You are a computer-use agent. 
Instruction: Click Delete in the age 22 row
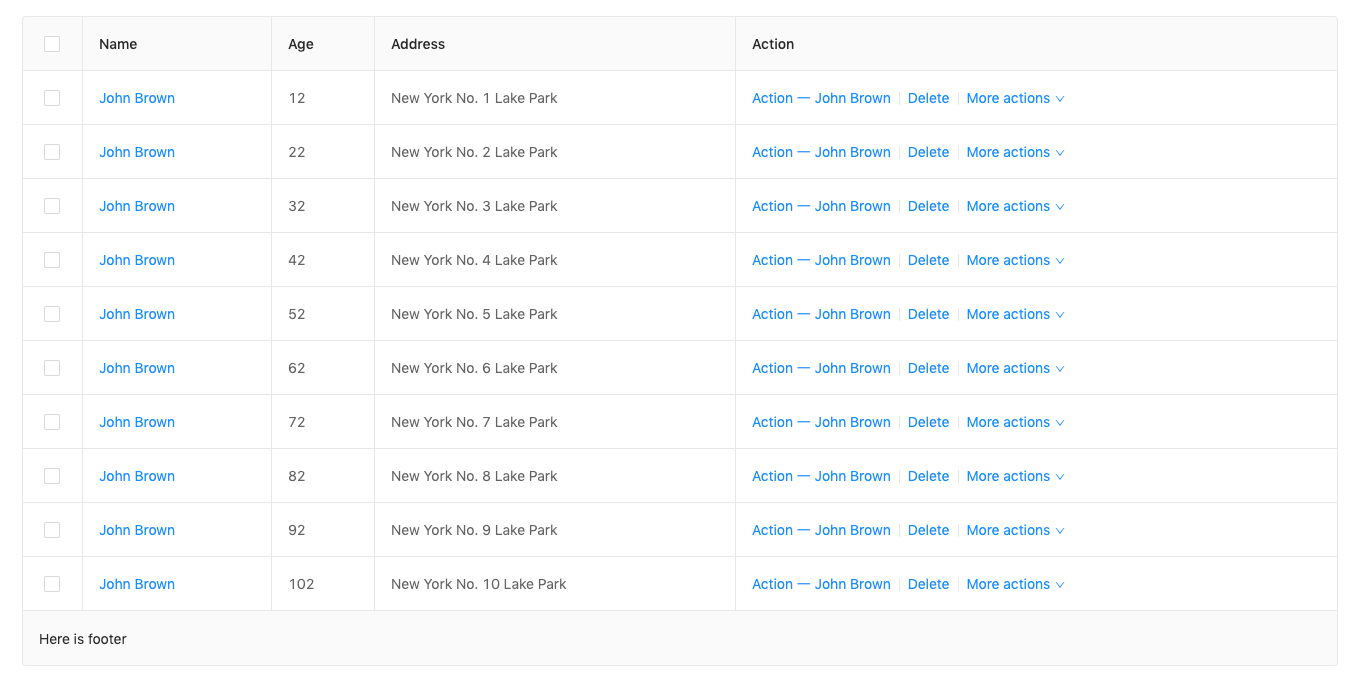[x=928, y=152]
